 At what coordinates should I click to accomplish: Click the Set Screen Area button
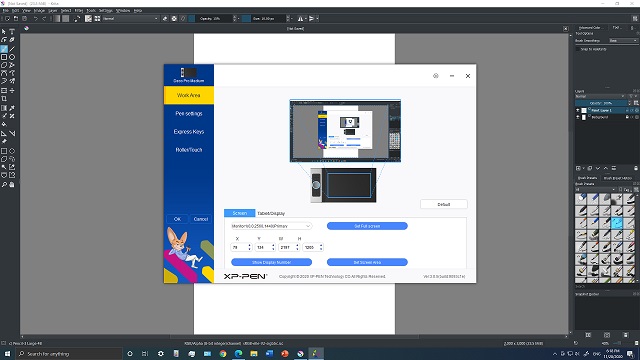[x=367, y=262]
